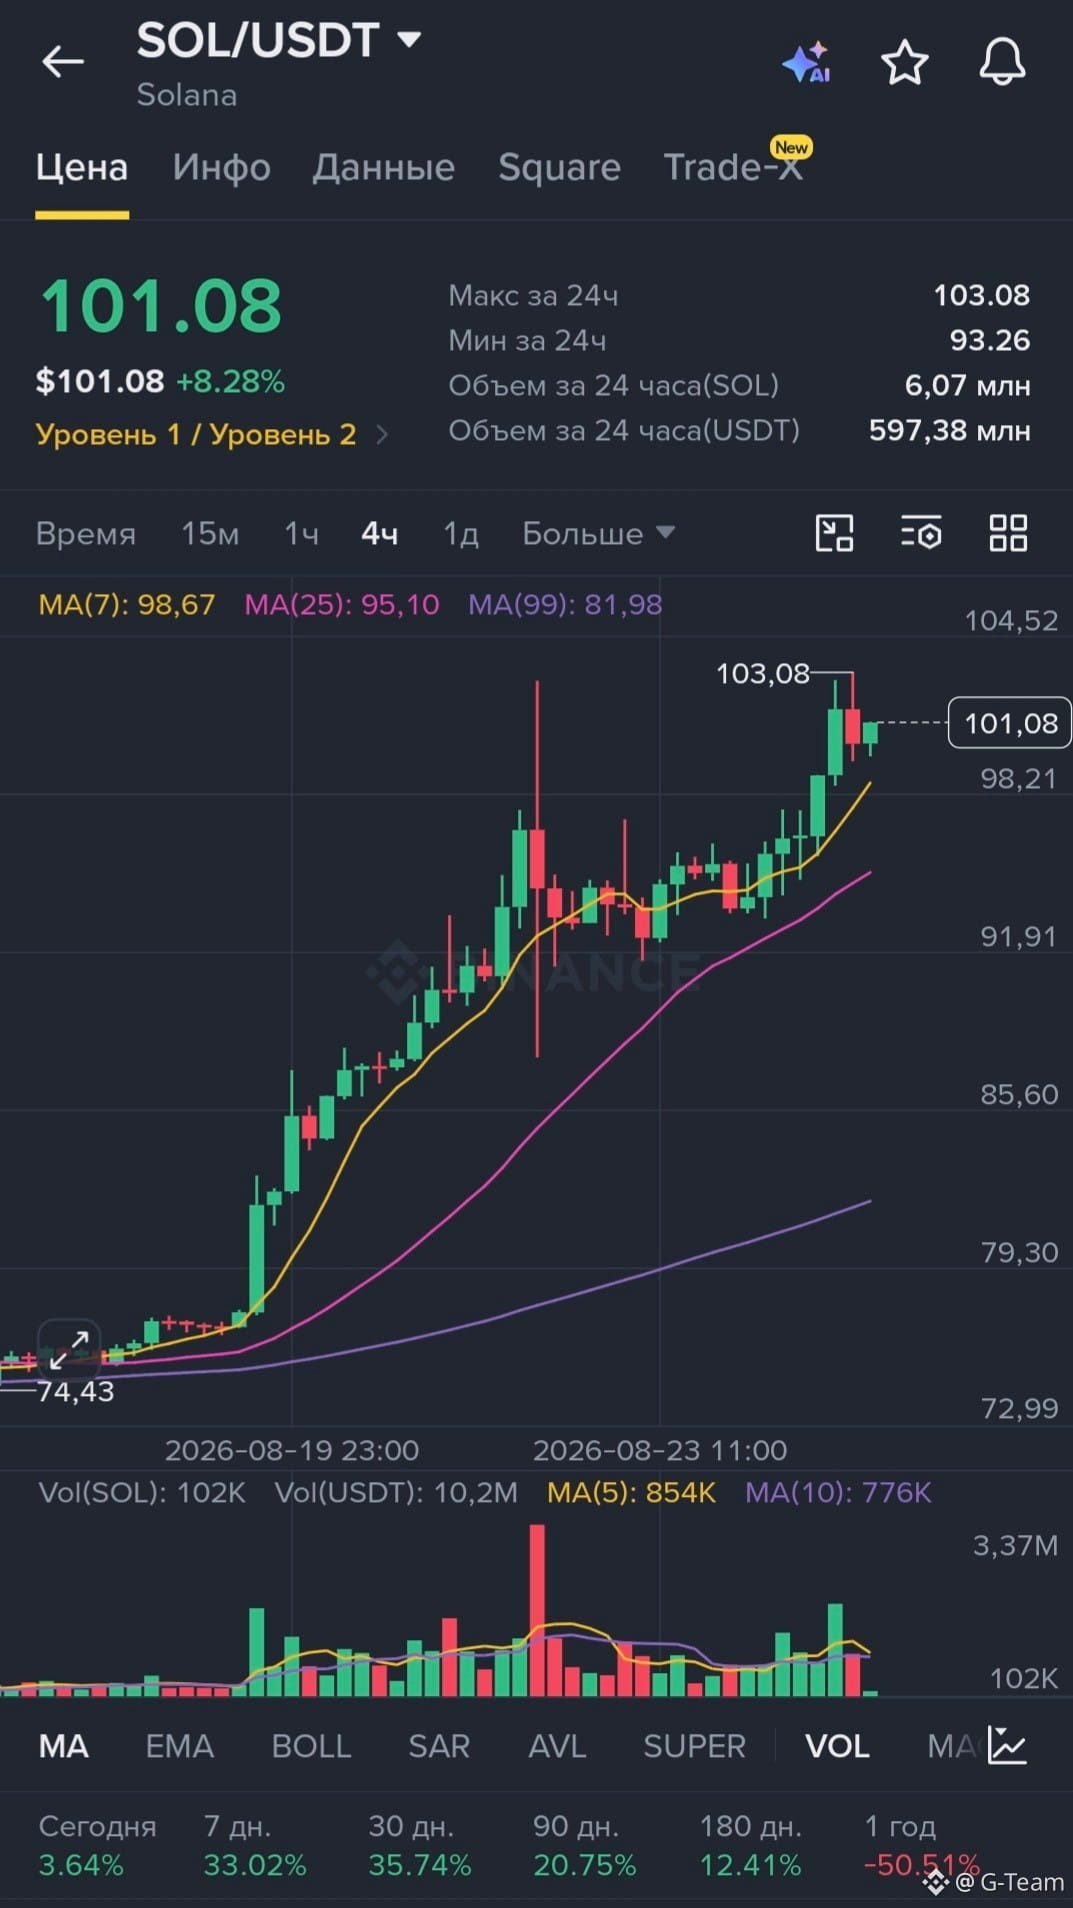This screenshot has height=1908, width=1073.
Task: Go back using the arrow icon
Action: (62, 62)
